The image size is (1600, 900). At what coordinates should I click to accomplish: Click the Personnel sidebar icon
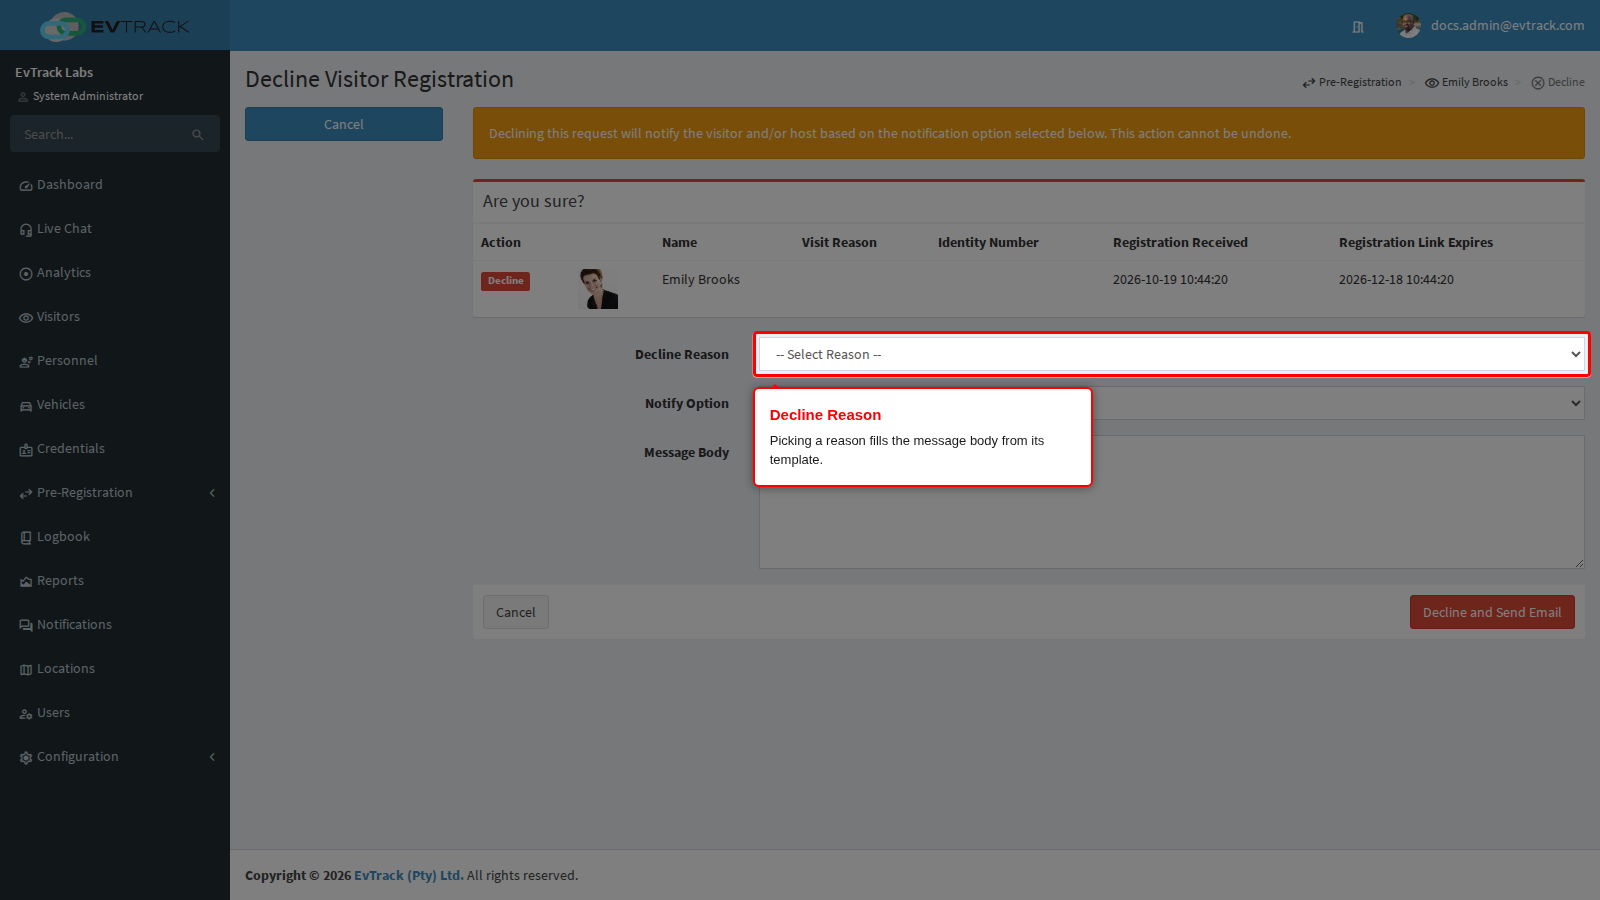click(x=26, y=362)
